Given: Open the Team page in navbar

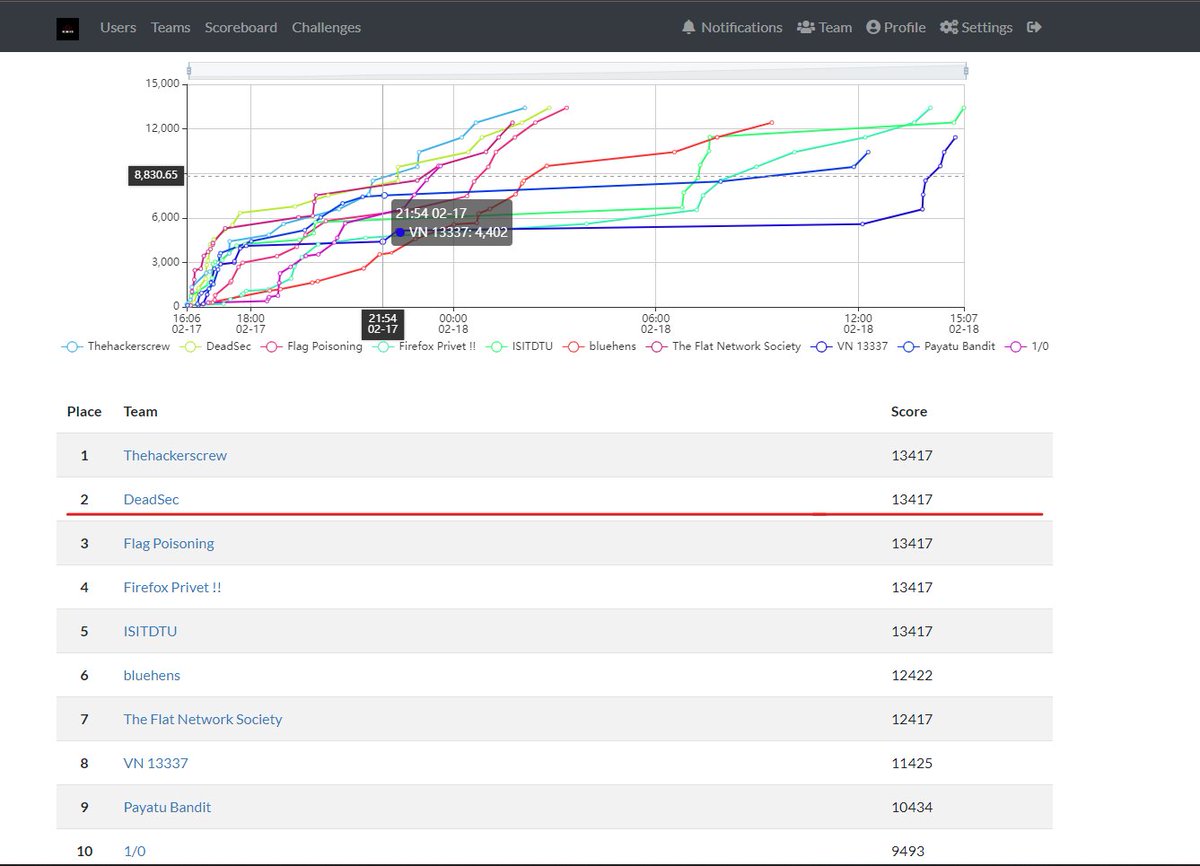Looking at the screenshot, I should 825,27.
